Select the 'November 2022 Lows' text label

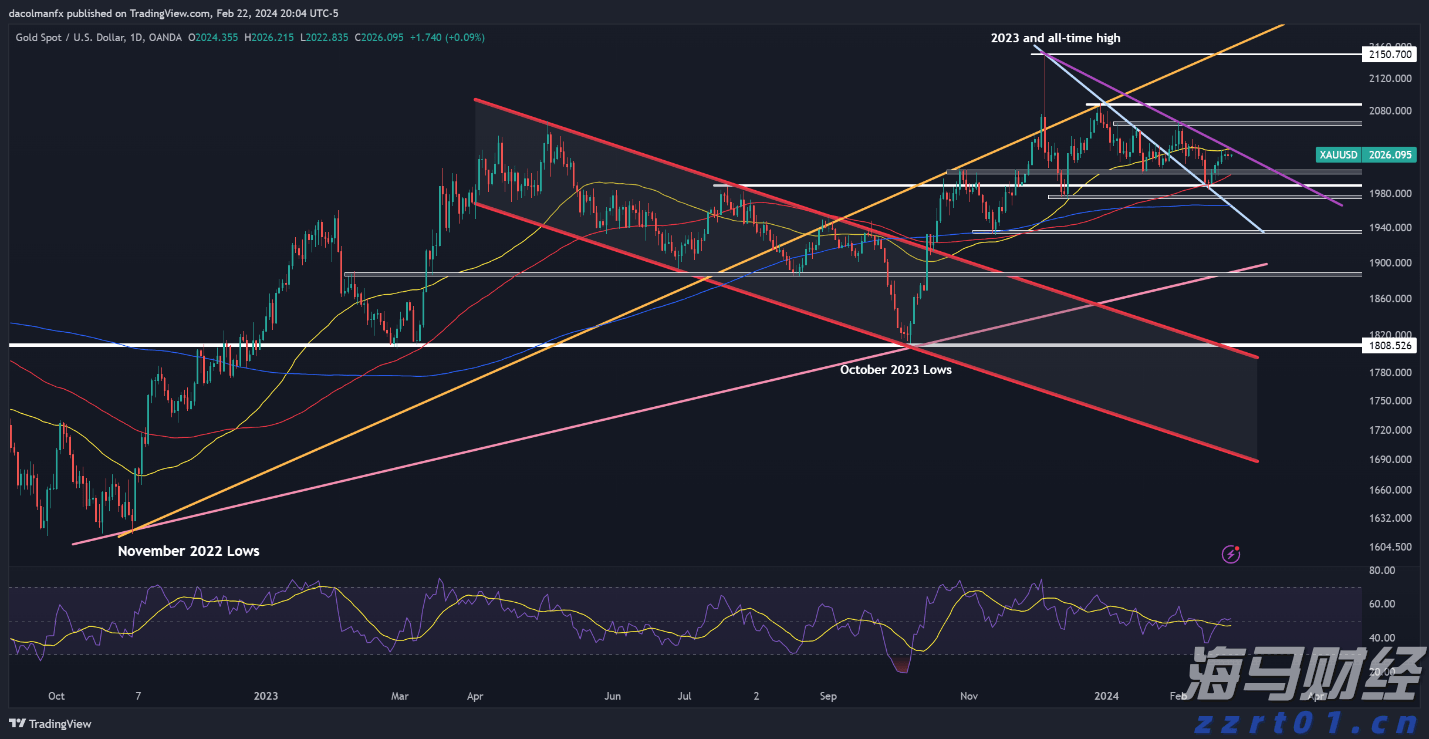coord(188,551)
